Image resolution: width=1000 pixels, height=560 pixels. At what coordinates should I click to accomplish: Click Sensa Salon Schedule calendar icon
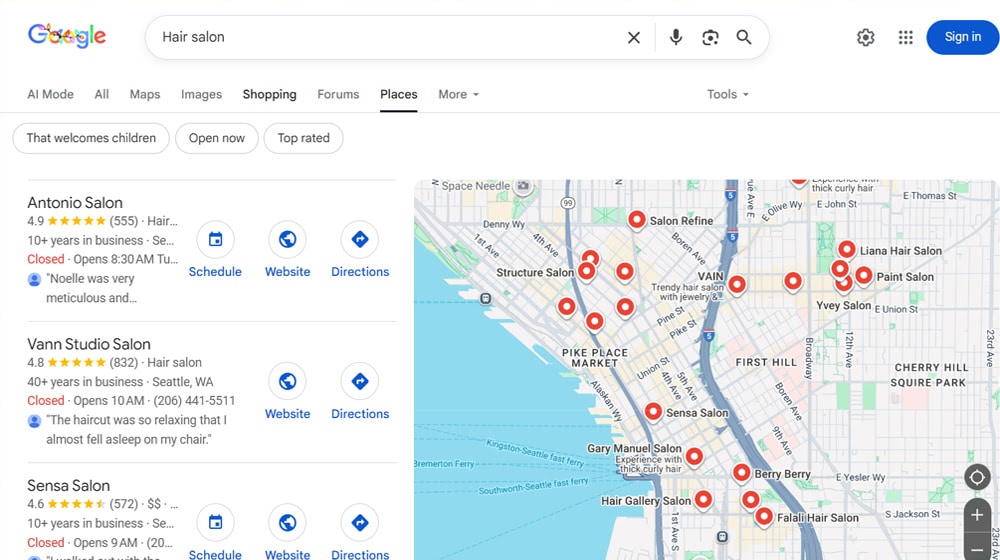click(x=215, y=523)
